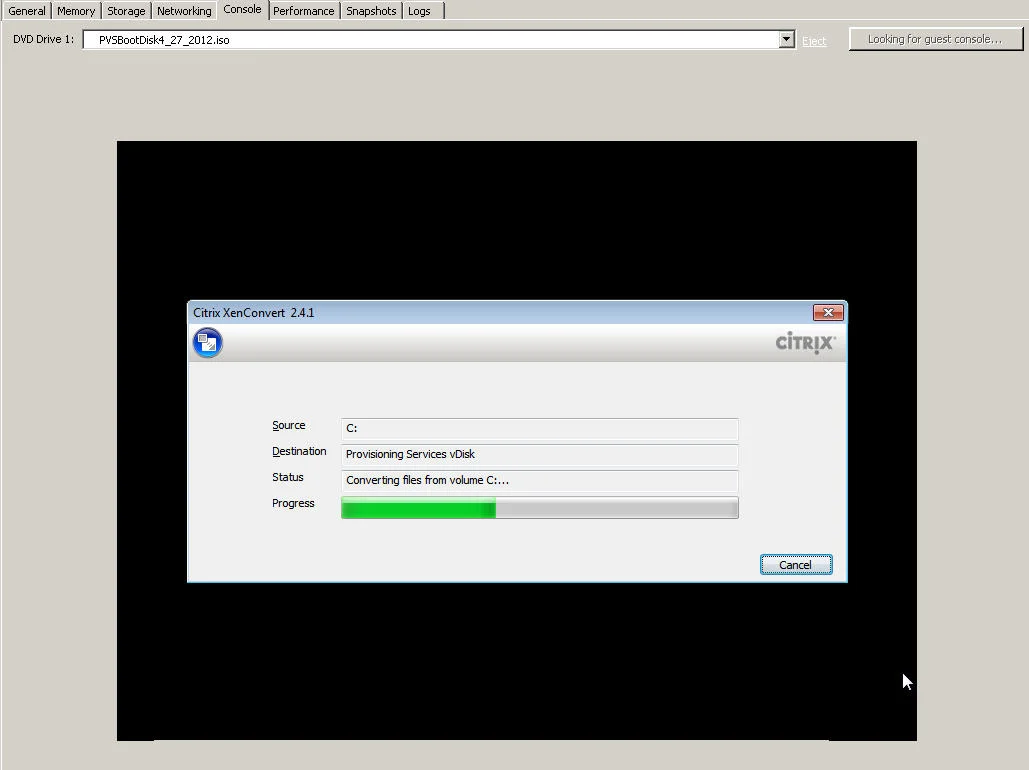Click the green conversion progress bar
Image resolution: width=1029 pixels, height=770 pixels.
click(539, 507)
